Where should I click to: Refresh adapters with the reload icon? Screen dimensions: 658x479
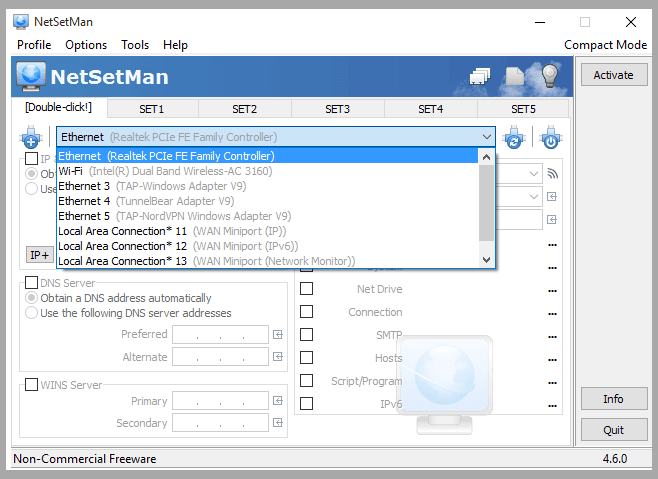[x=514, y=137]
